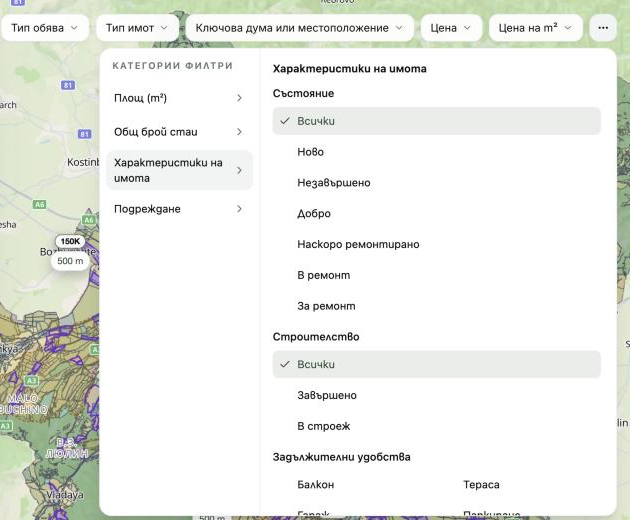The width and height of the screenshot is (630, 520).
Task: Choose the Завършено construction option
Action: click(437, 395)
